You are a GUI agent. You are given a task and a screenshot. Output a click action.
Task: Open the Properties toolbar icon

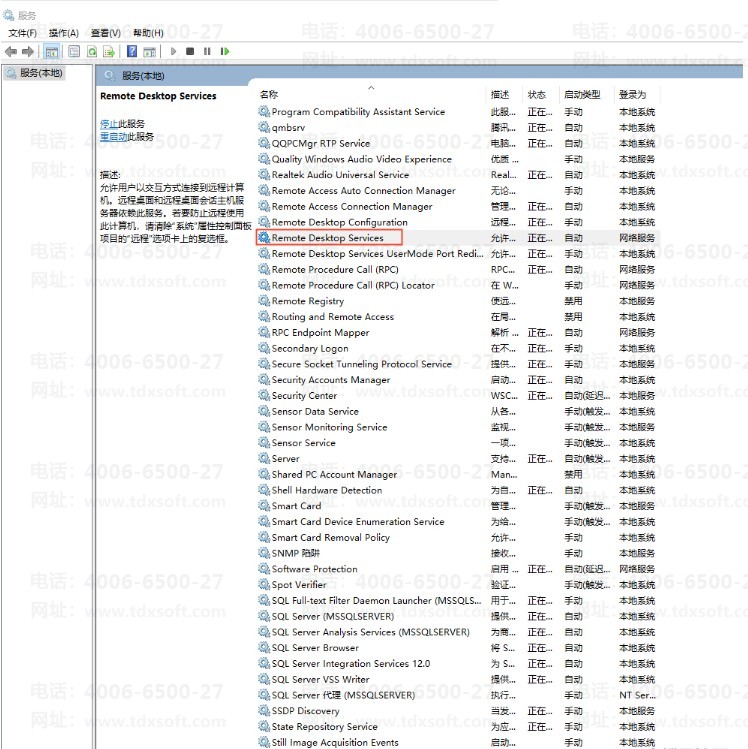coord(74,51)
